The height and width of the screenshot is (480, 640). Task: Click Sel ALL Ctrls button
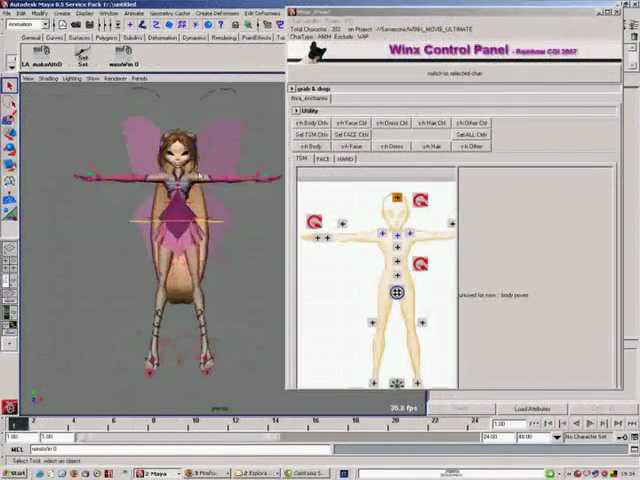(x=471, y=134)
